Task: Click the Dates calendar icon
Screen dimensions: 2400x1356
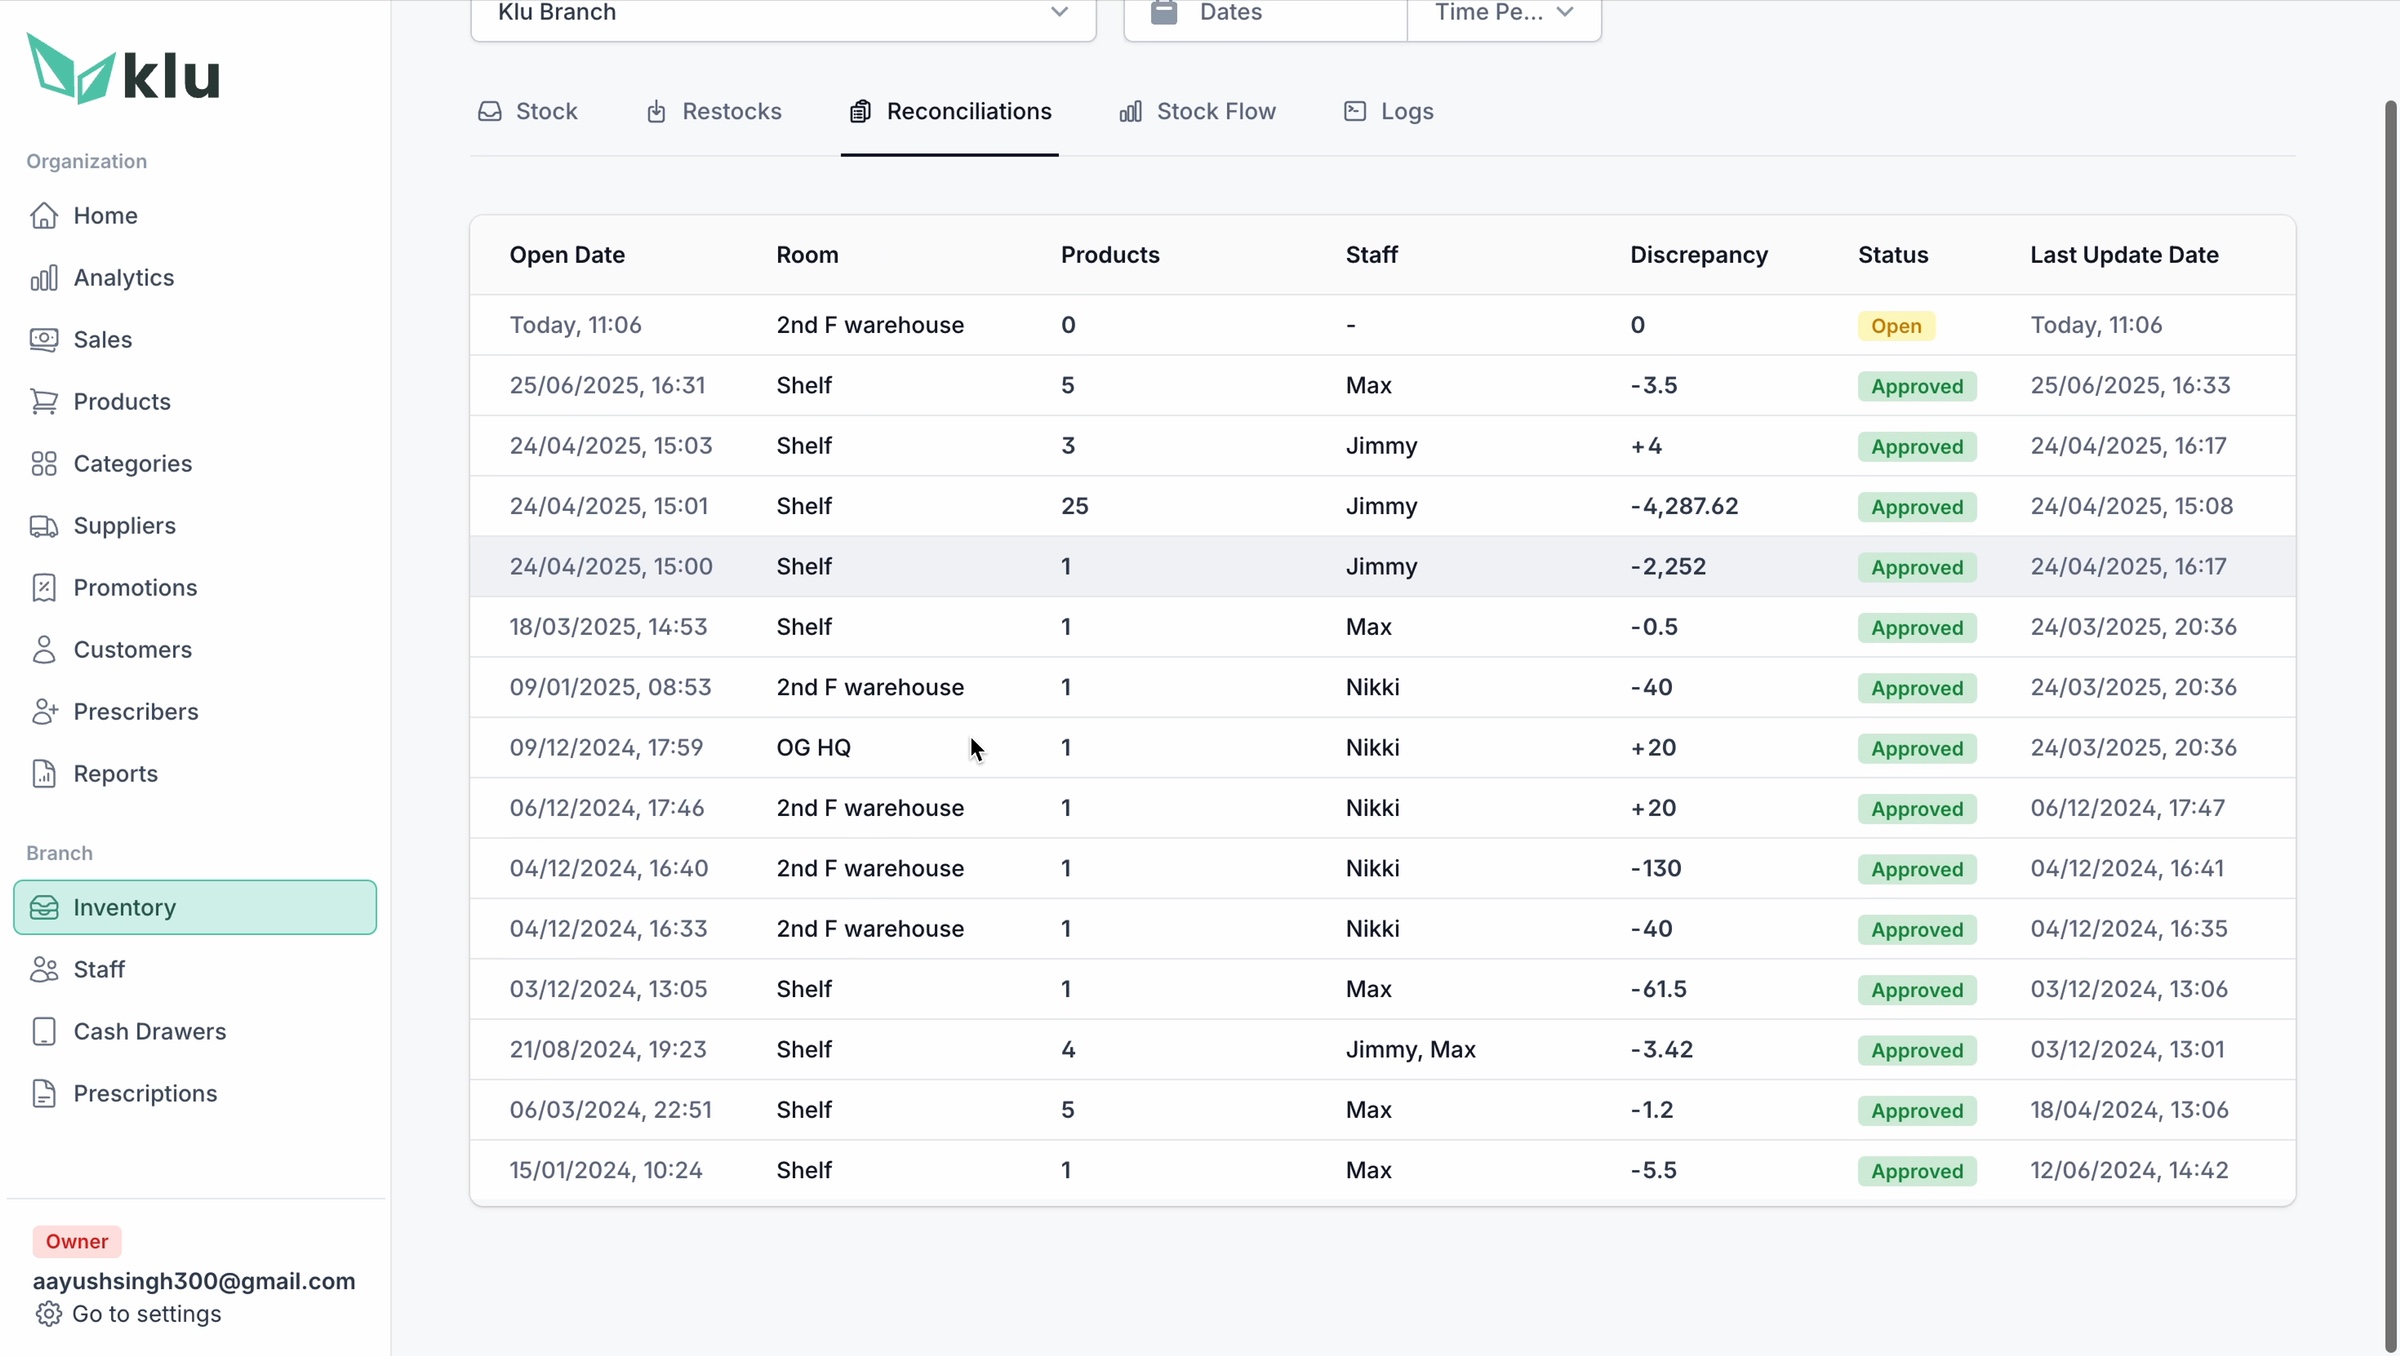Action: [x=1164, y=12]
